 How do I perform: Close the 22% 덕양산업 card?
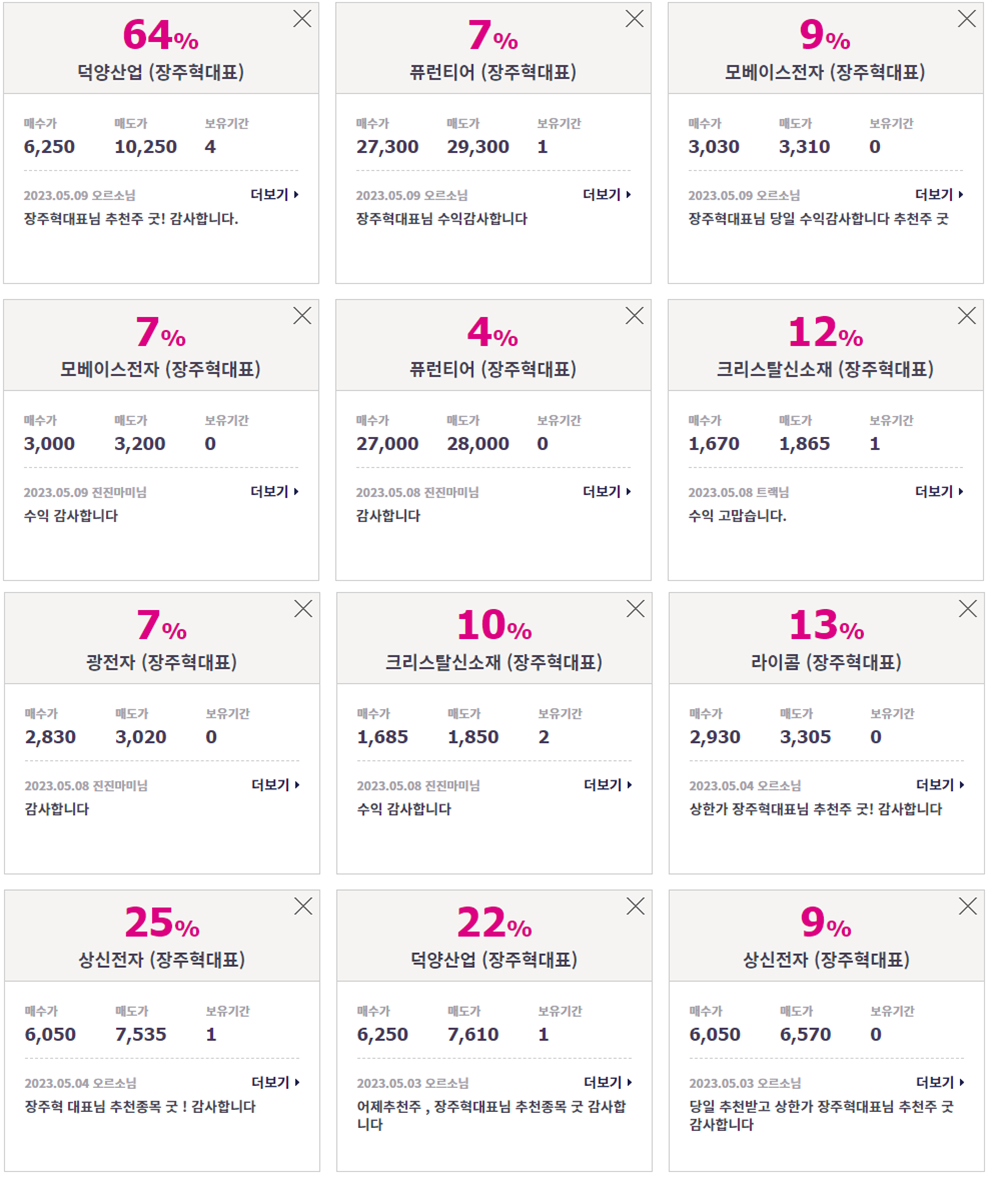point(635,906)
